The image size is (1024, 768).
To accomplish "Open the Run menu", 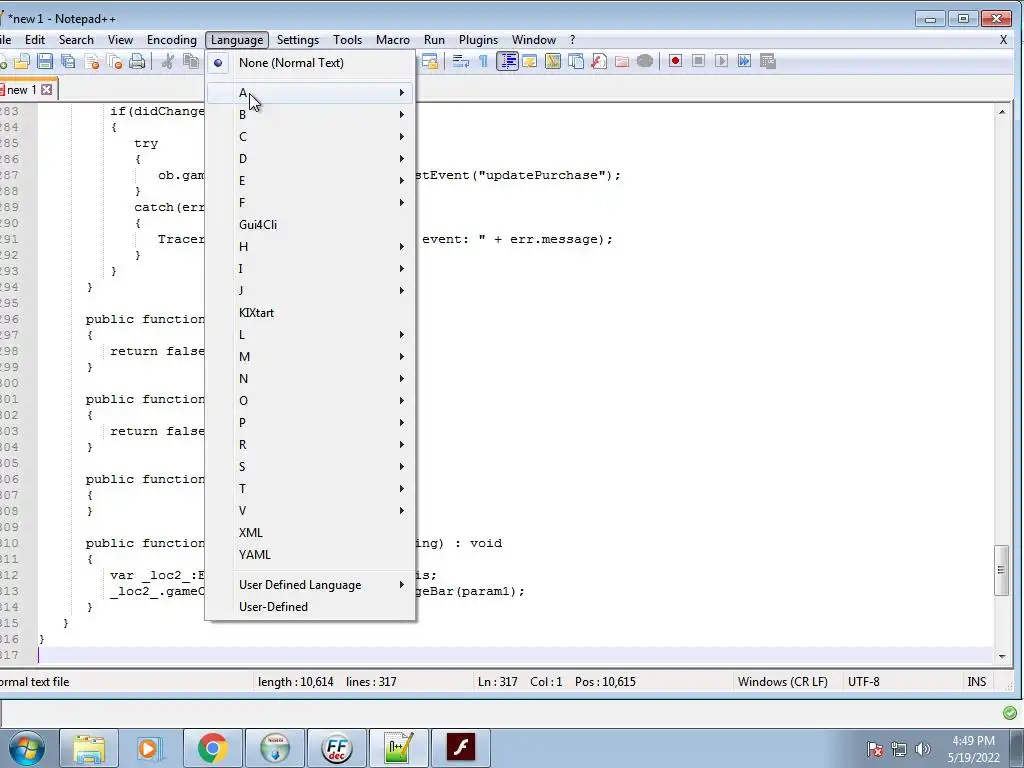I will [x=434, y=40].
